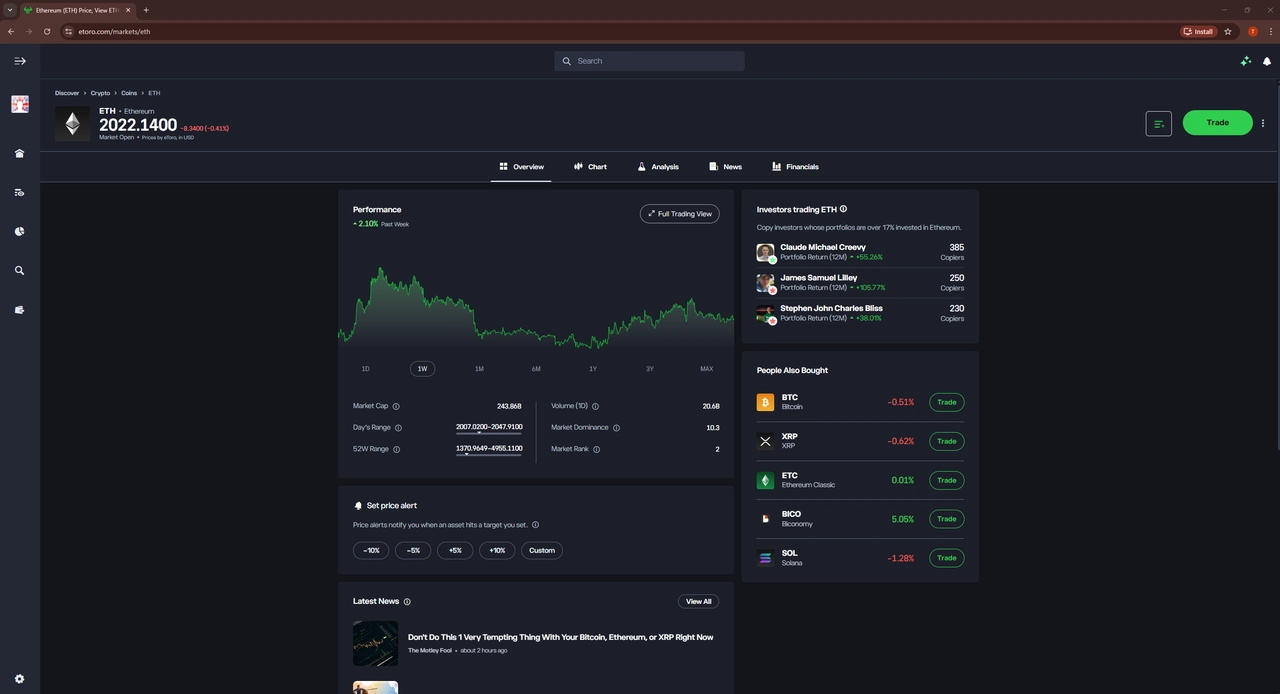Open the three-dot menu beside Trade
This screenshot has width=1280, height=694.
(1263, 123)
